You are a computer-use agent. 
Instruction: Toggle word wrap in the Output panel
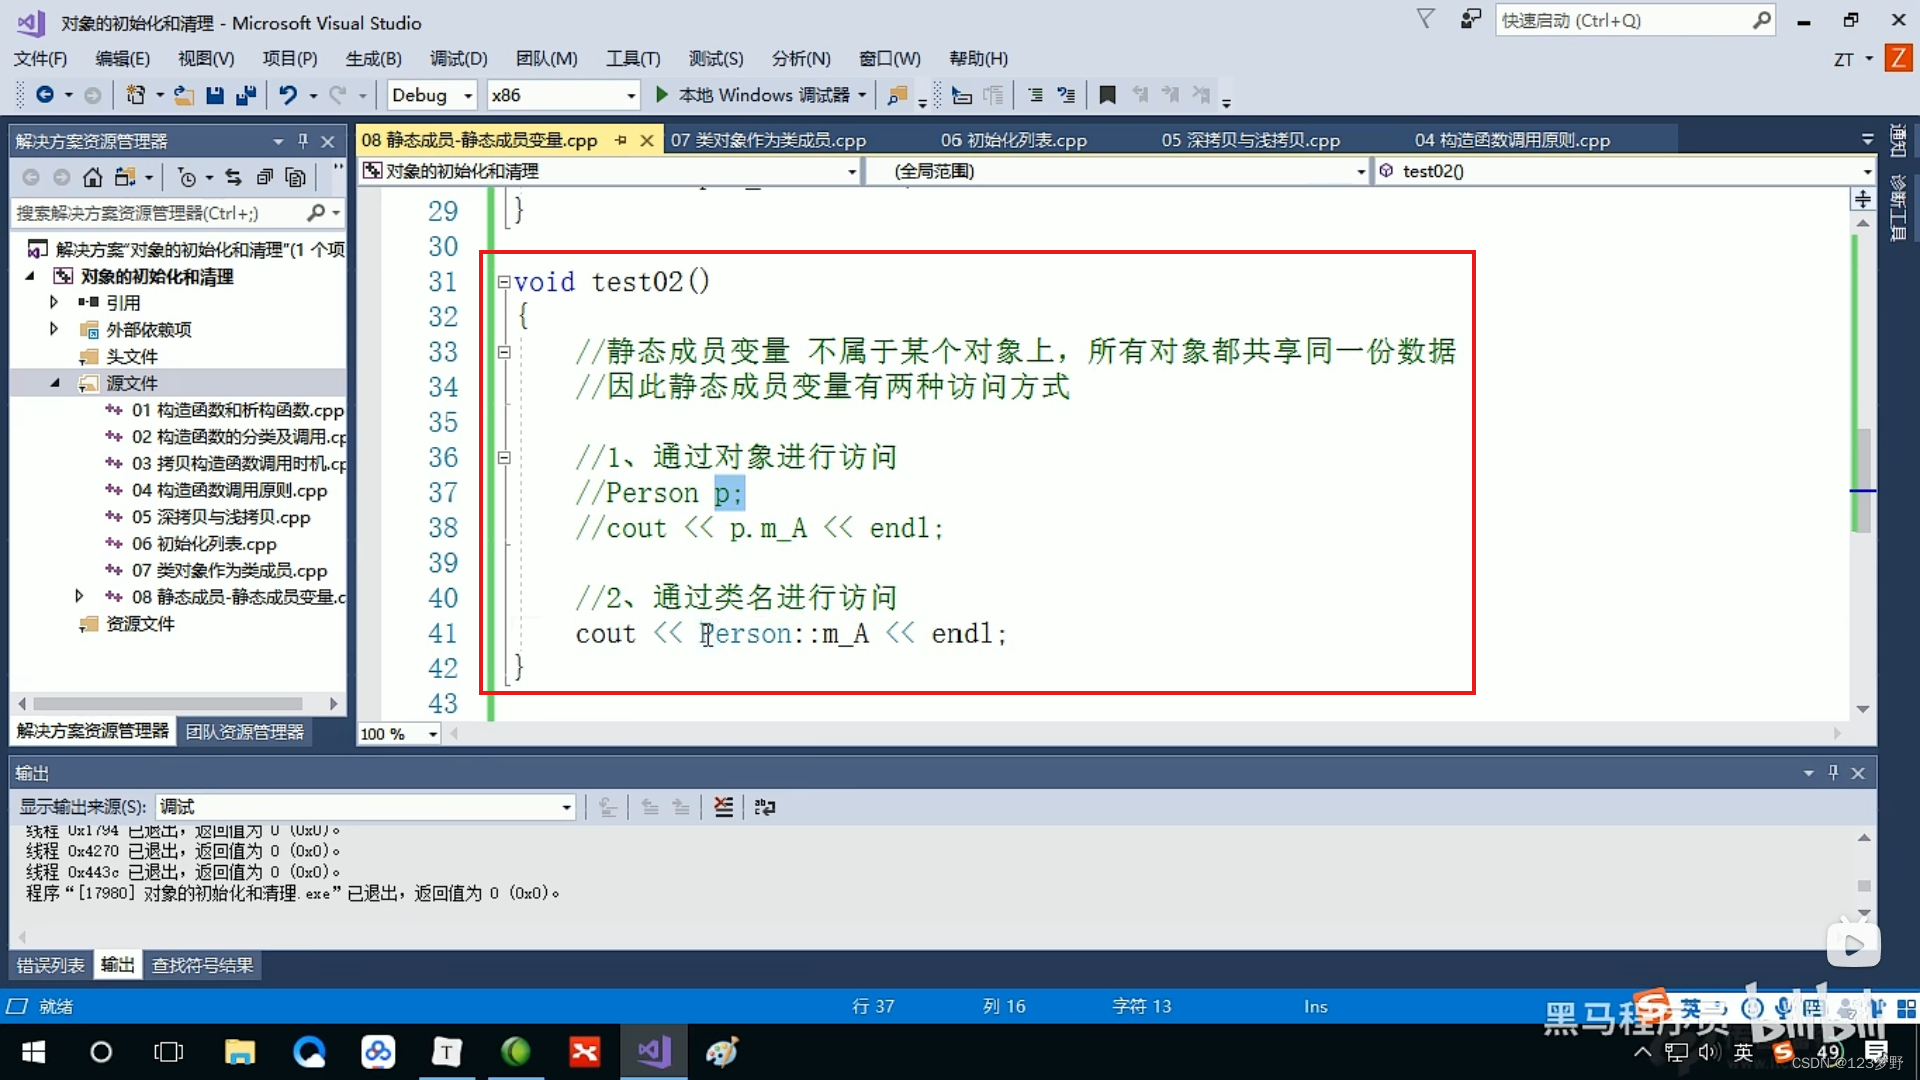[x=765, y=807]
